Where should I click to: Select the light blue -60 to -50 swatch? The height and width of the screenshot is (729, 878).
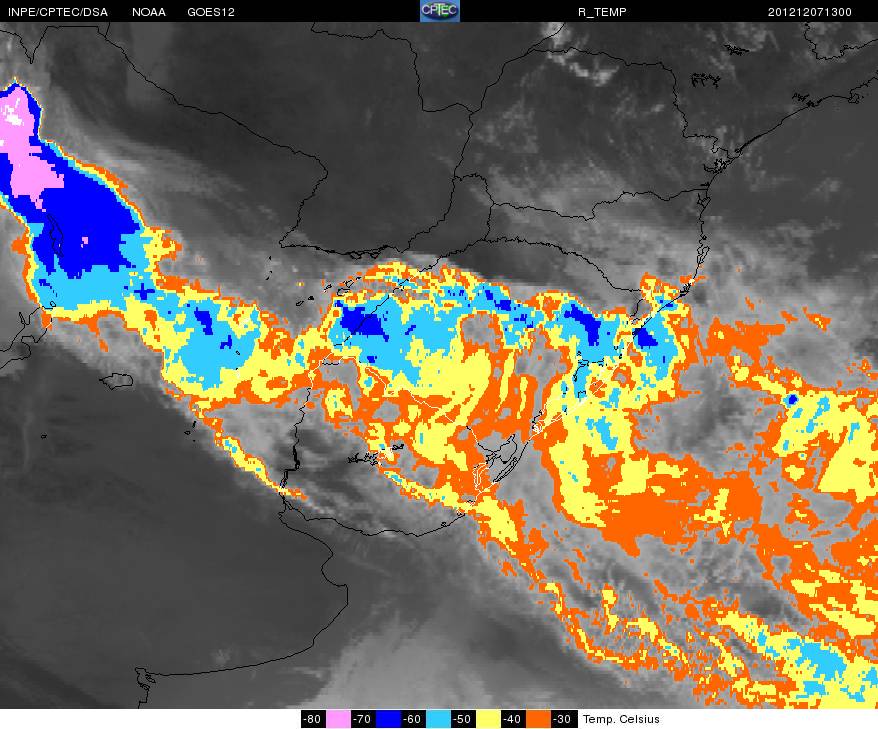pos(438,719)
